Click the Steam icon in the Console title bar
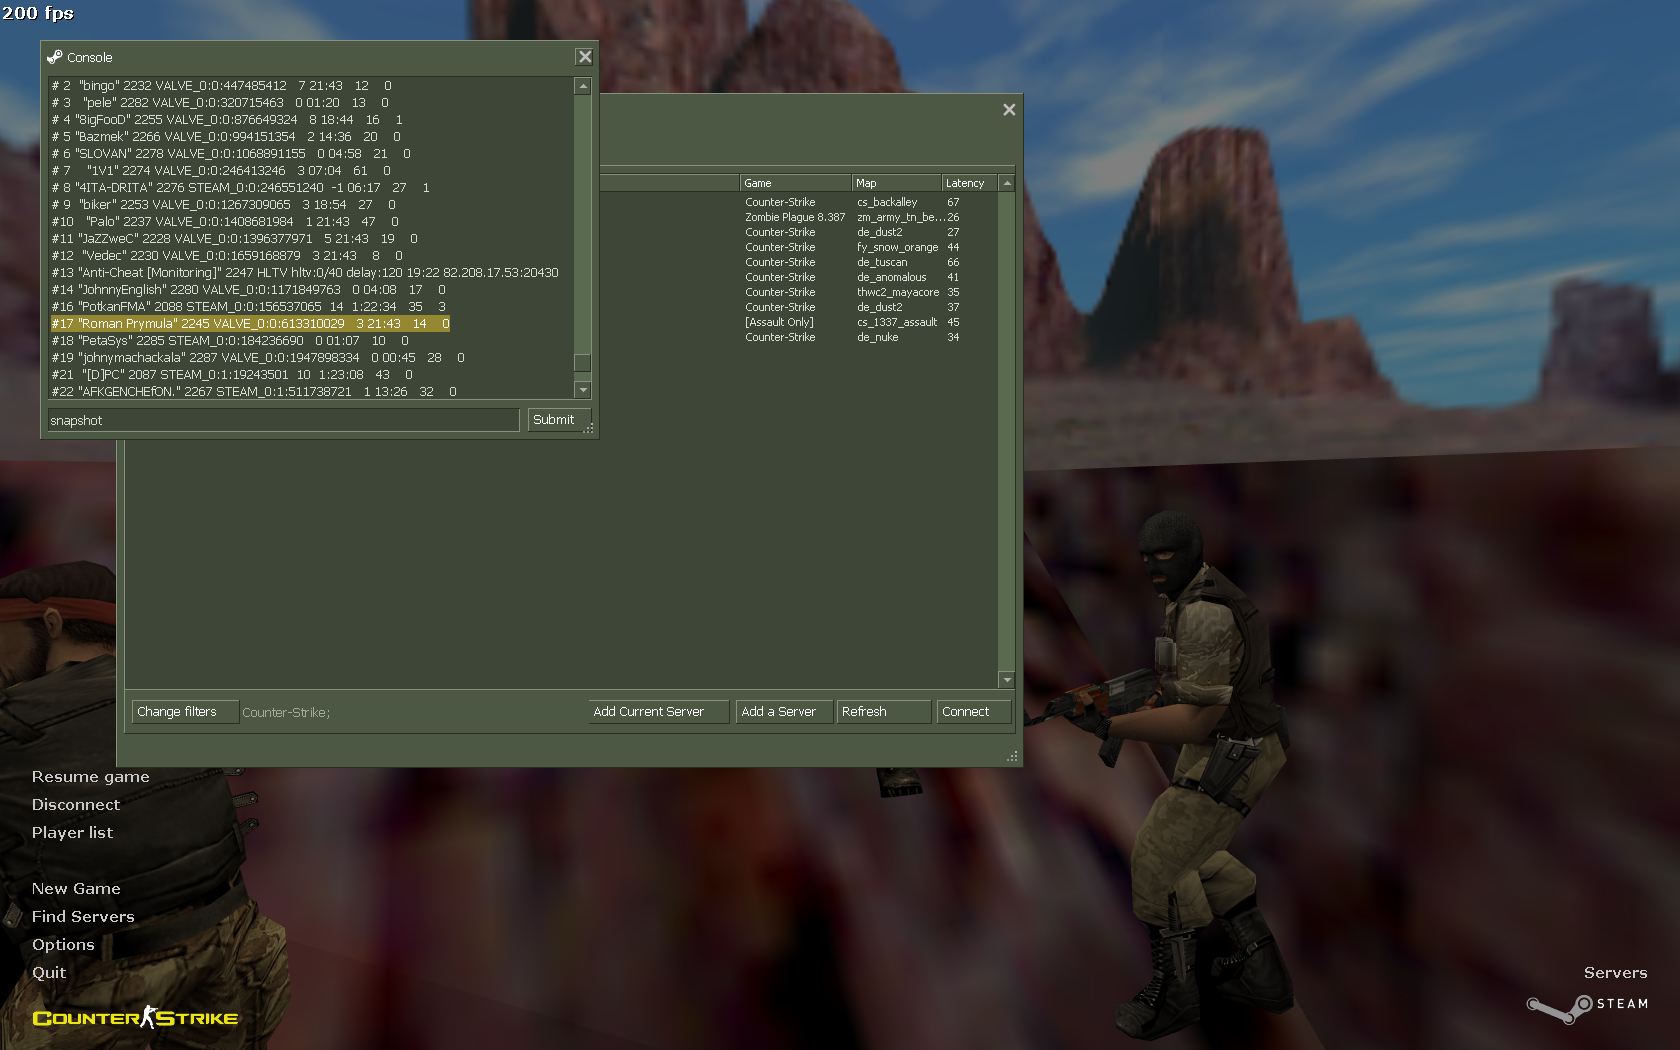 [x=55, y=57]
